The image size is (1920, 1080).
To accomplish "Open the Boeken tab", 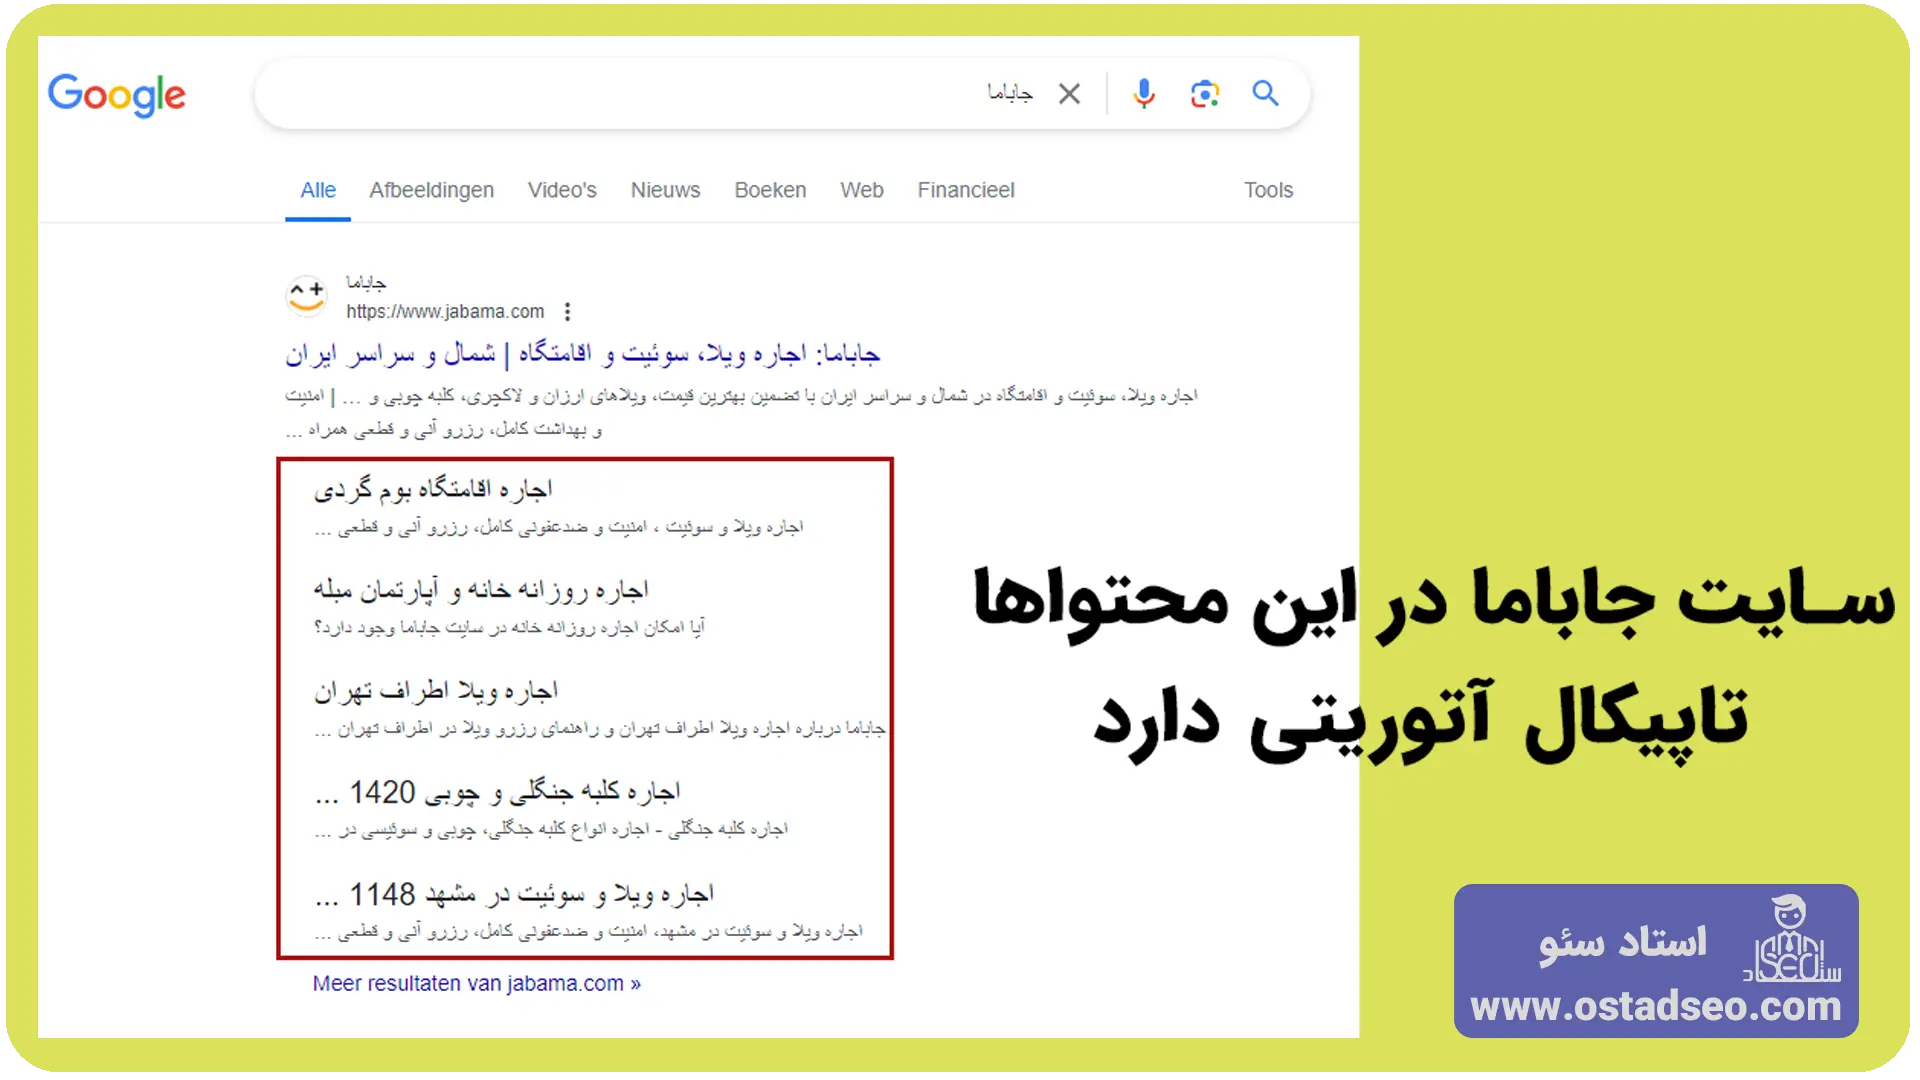I will point(770,190).
